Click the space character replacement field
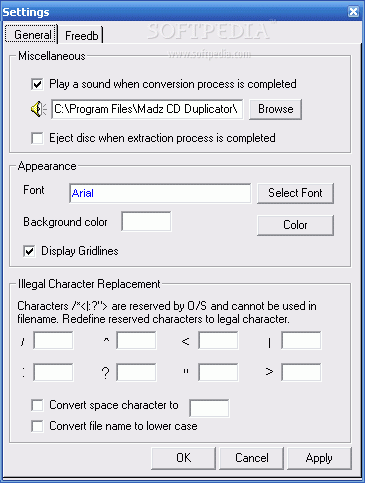 [x=209, y=408]
